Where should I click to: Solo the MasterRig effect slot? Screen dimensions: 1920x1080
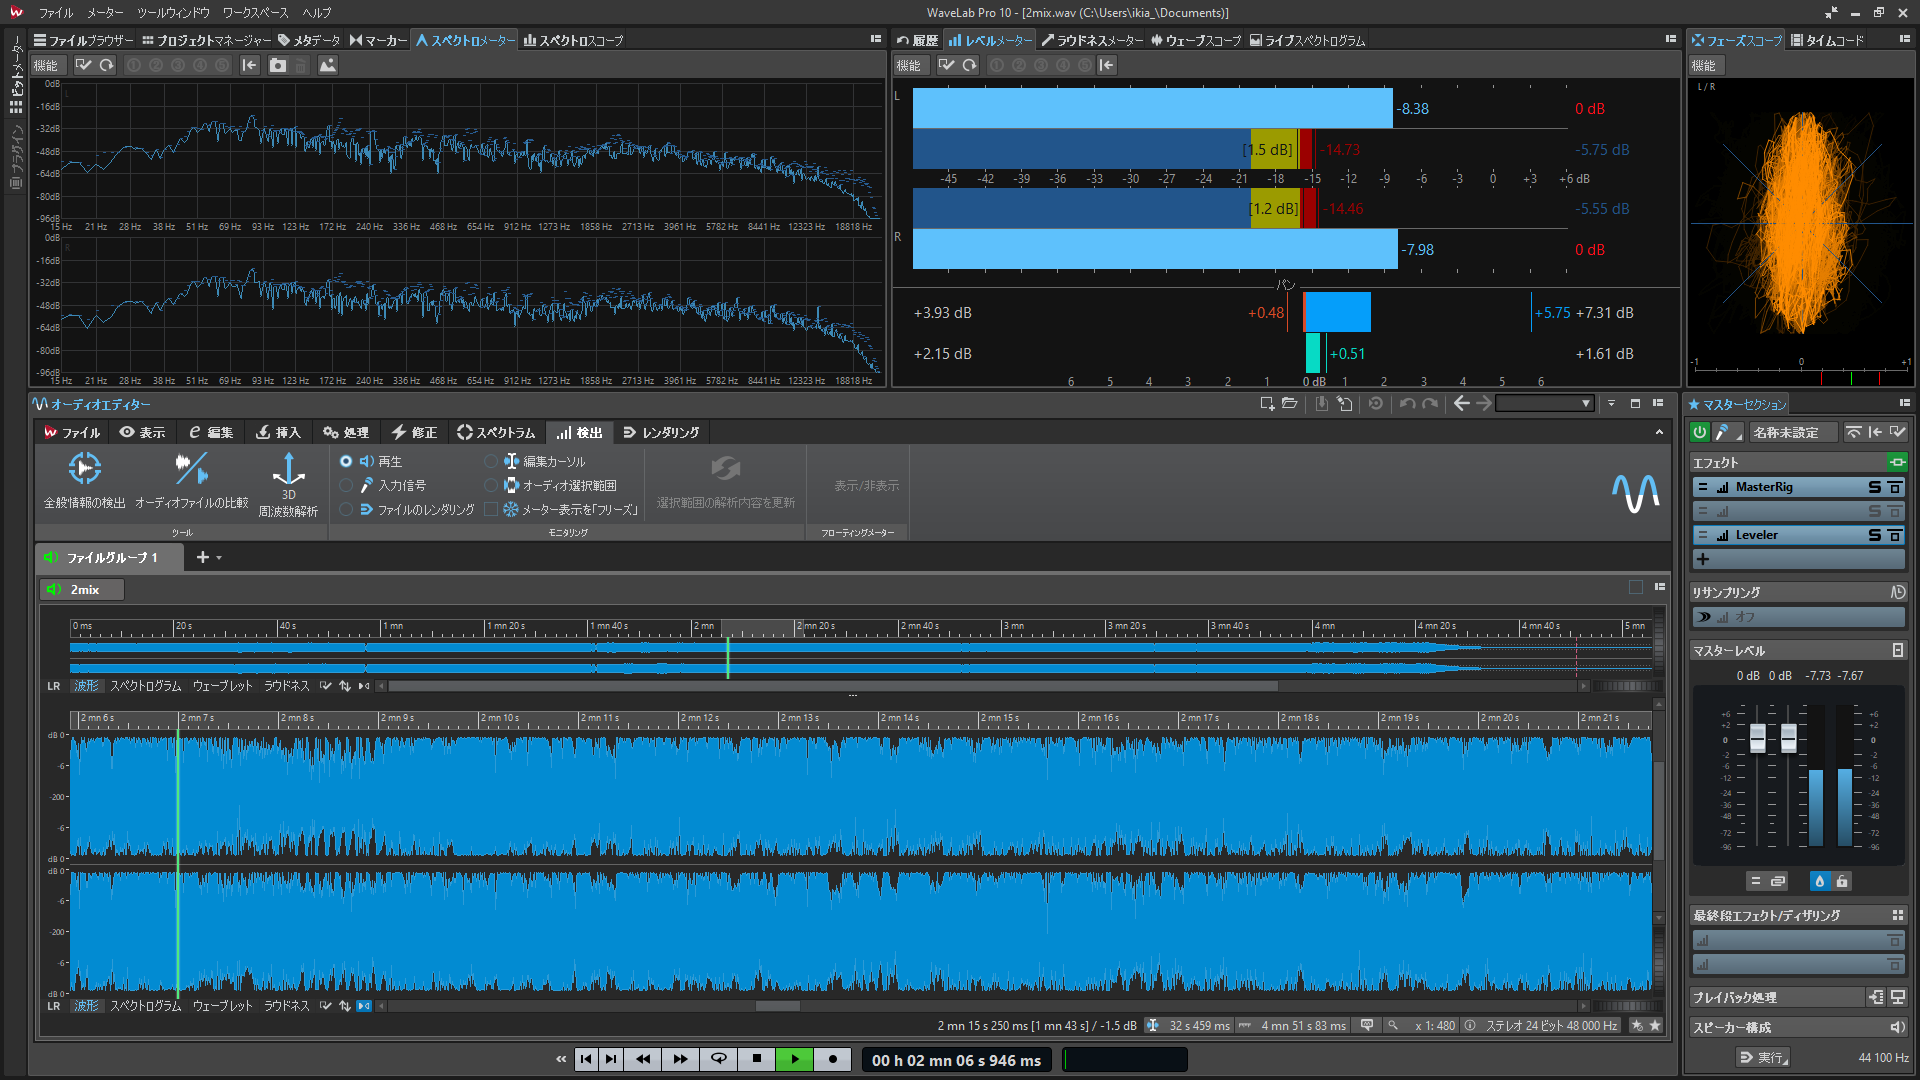point(1874,487)
